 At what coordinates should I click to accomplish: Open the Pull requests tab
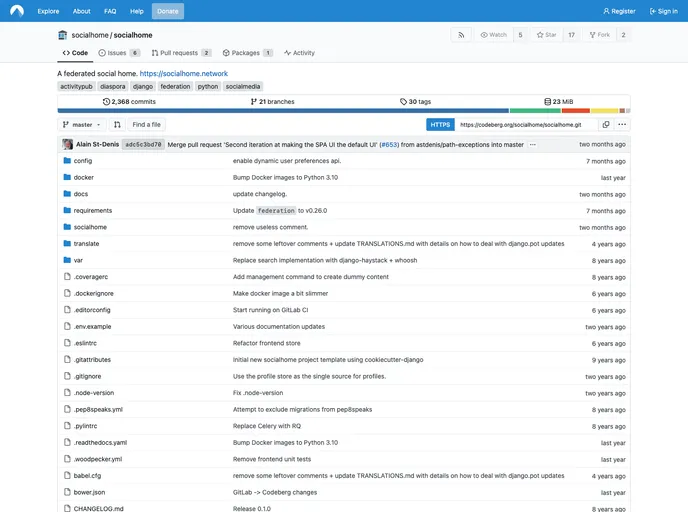click(x=181, y=53)
